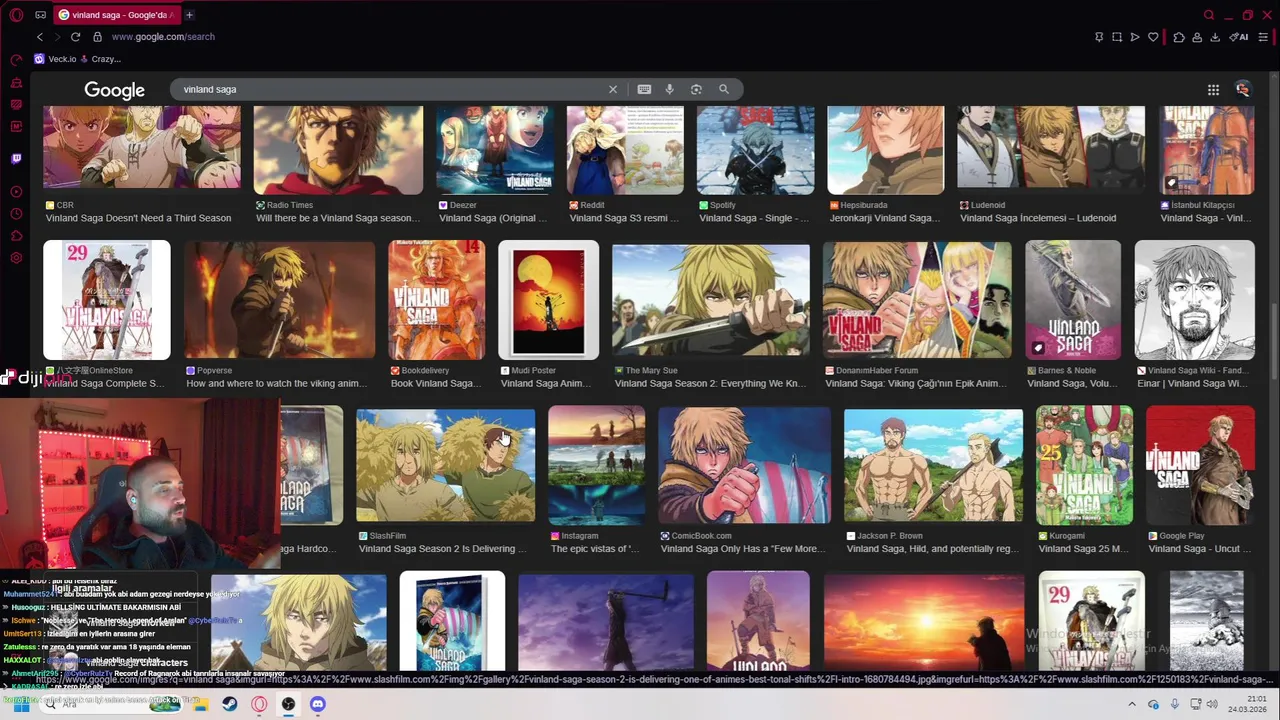Open The Mary Sue Season 2 image

pyautogui.click(x=711, y=300)
